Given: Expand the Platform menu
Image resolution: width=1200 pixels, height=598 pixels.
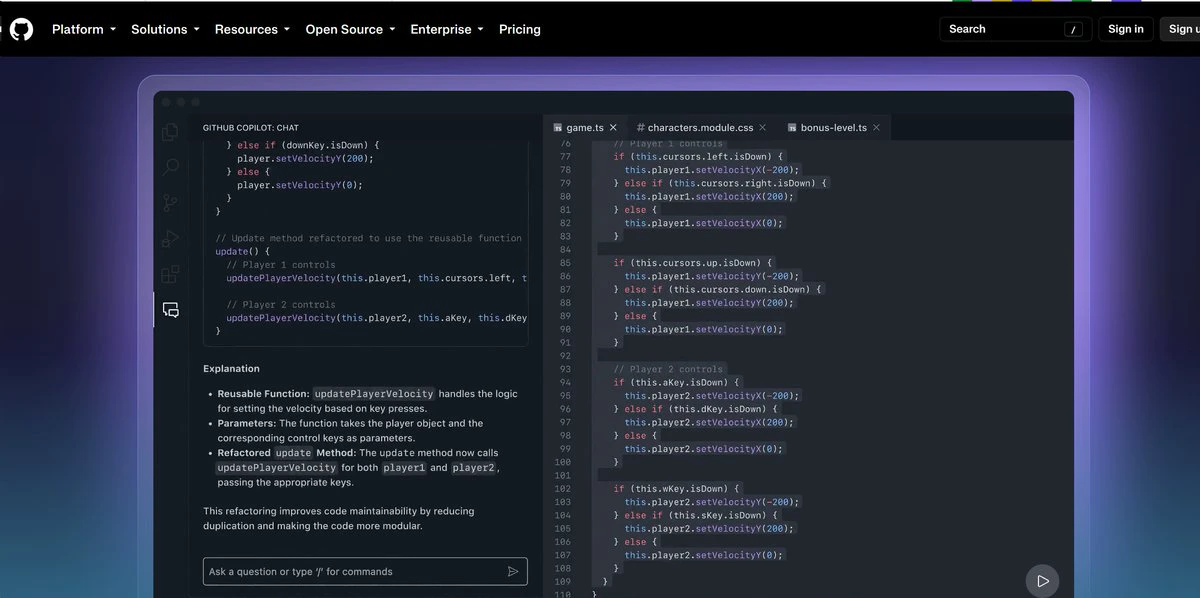Looking at the screenshot, I should [84, 29].
